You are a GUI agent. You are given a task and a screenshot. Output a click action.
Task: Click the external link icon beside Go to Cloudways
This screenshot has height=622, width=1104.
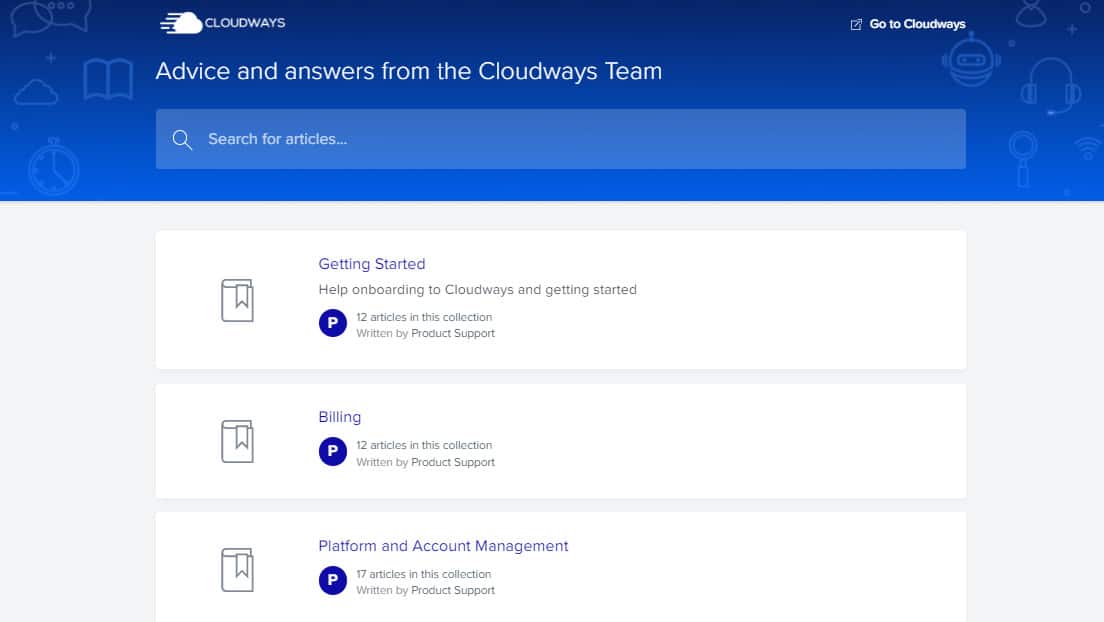[x=856, y=24]
